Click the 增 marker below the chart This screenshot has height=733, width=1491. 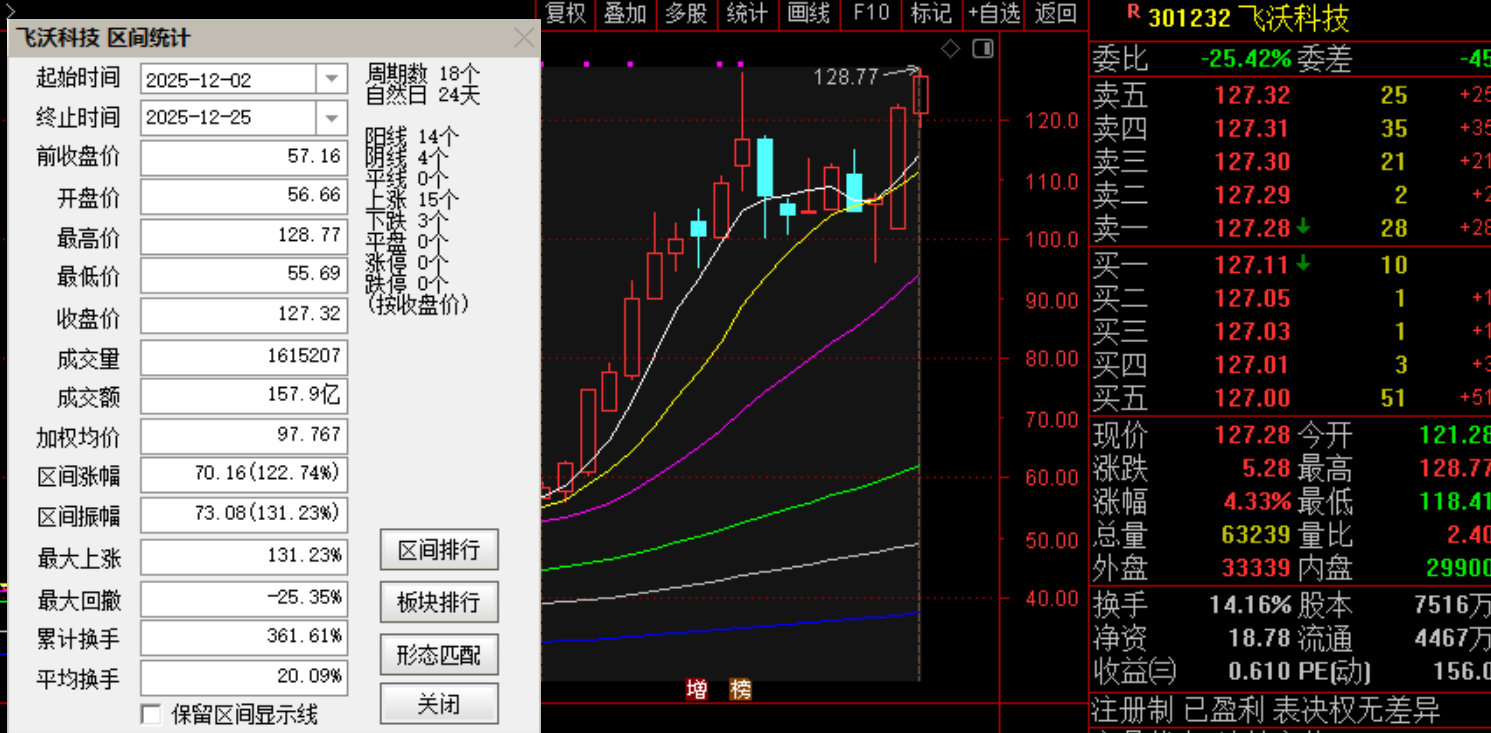697,690
